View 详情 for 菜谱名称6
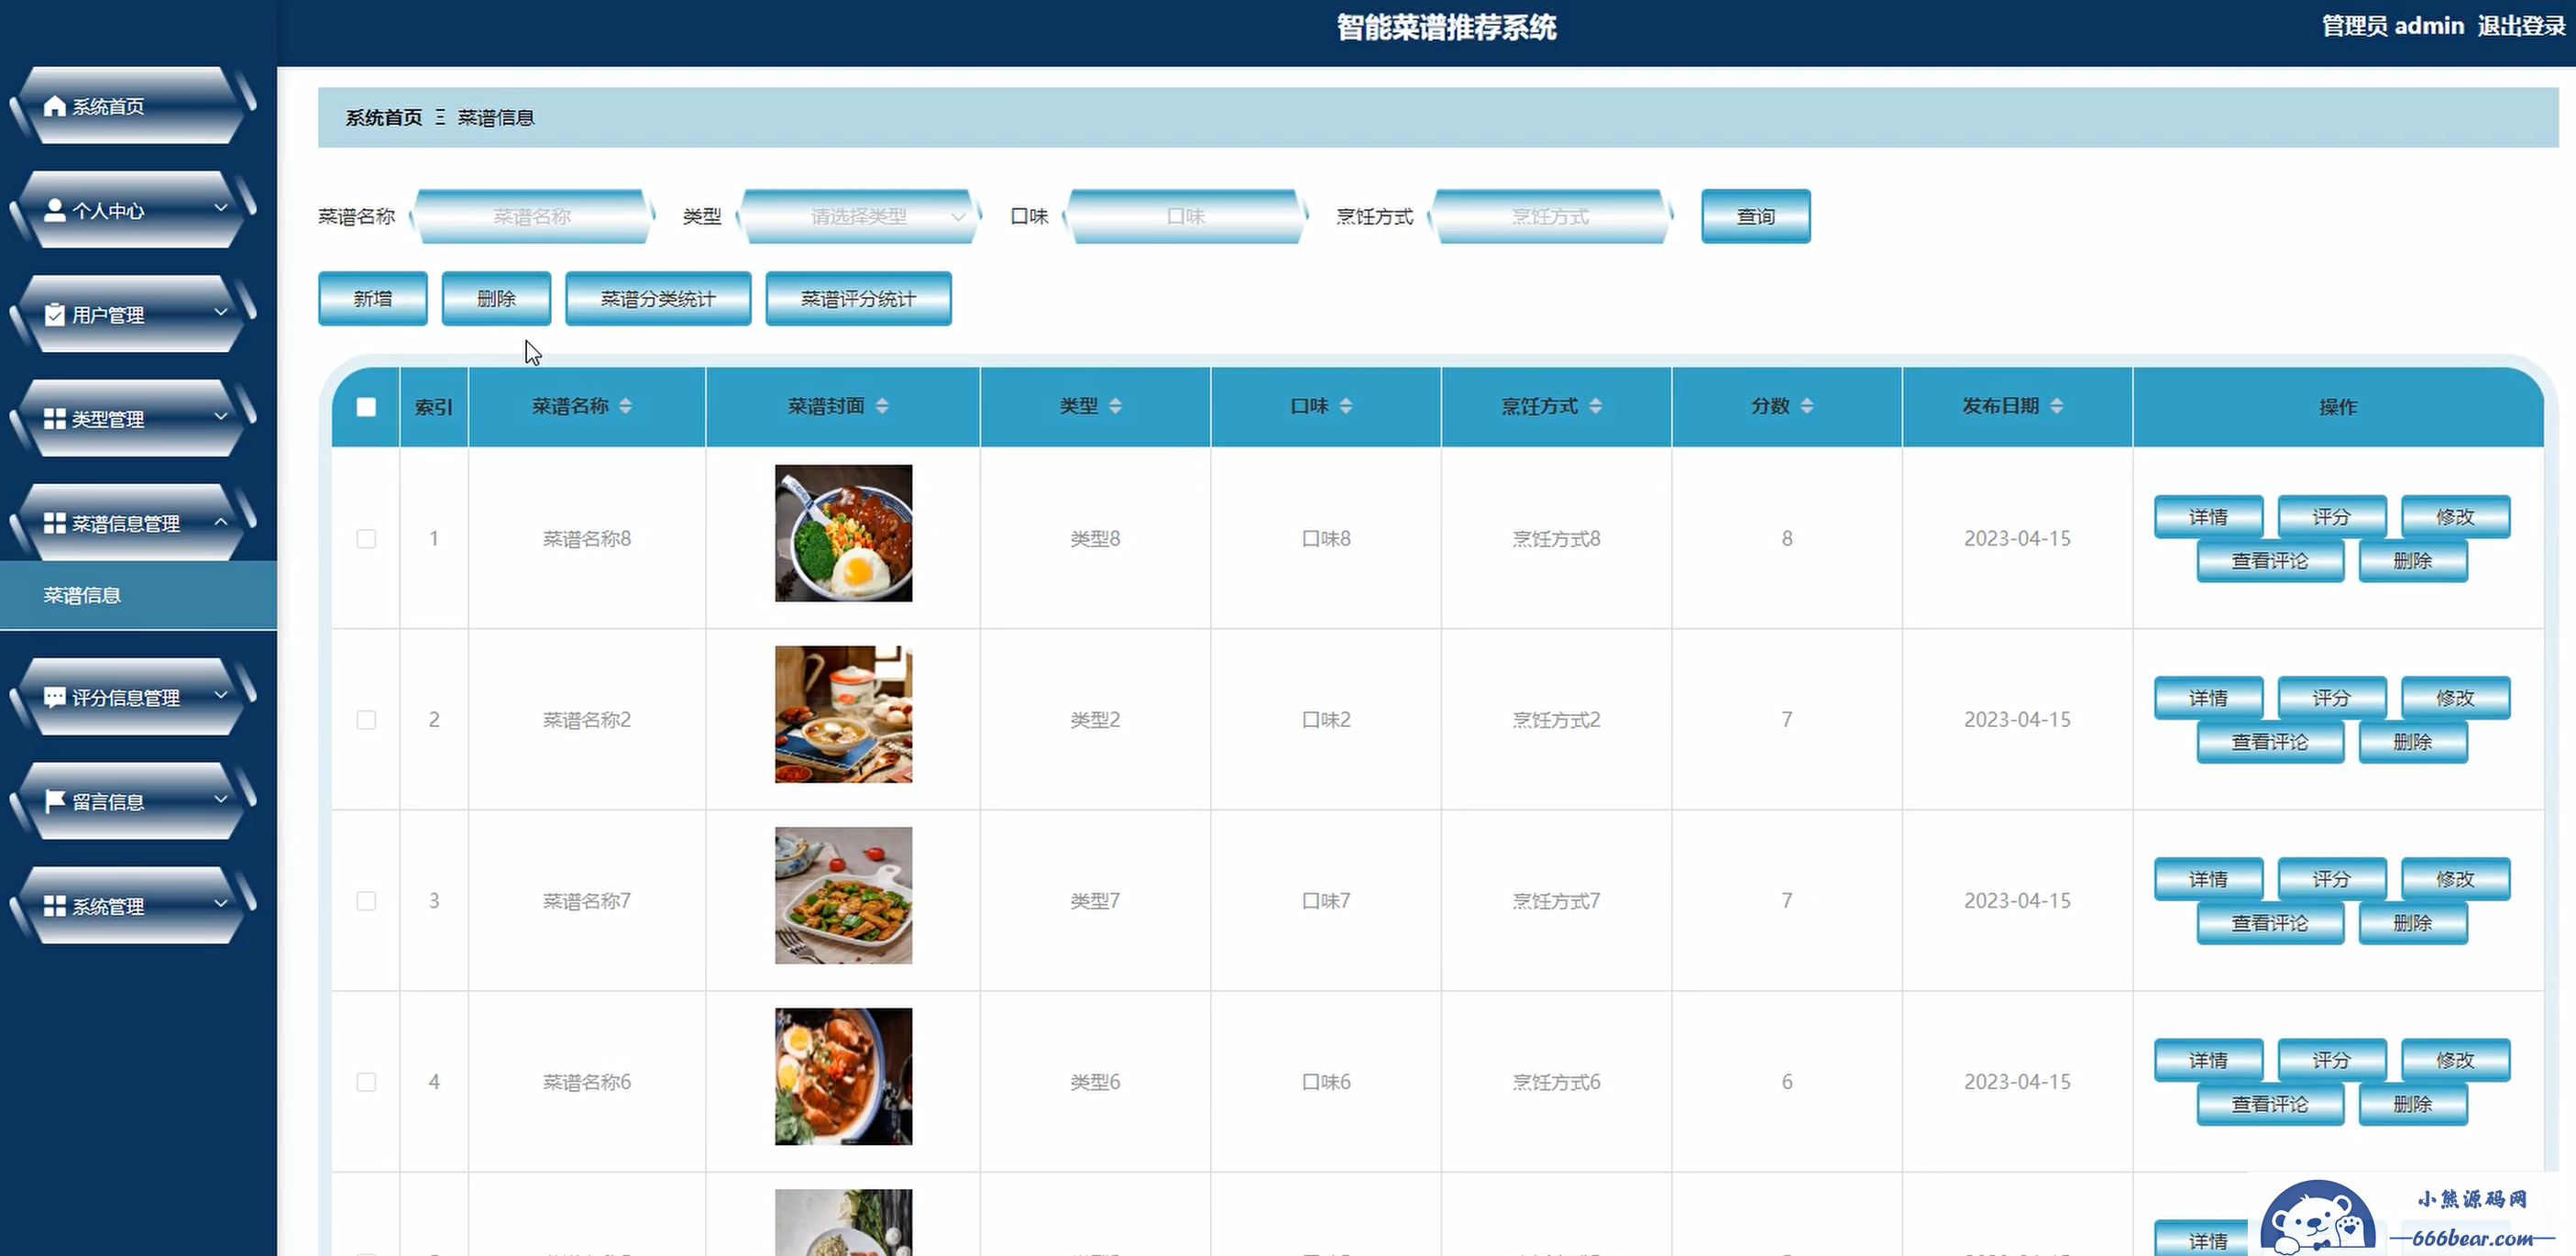2576x1256 pixels. click(2208, 1060)
